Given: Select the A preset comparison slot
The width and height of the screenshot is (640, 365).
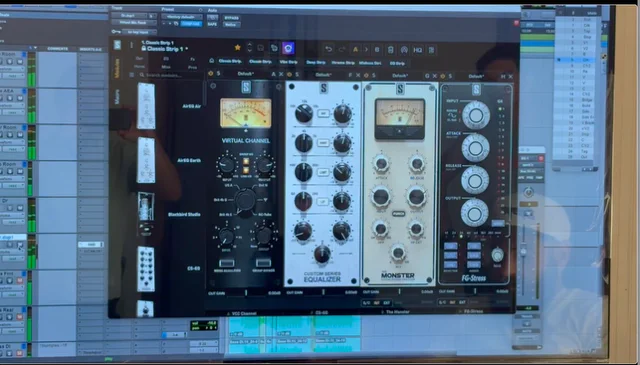Looking at the screenshot, I should pyautogui.click(x=355, y=49).
